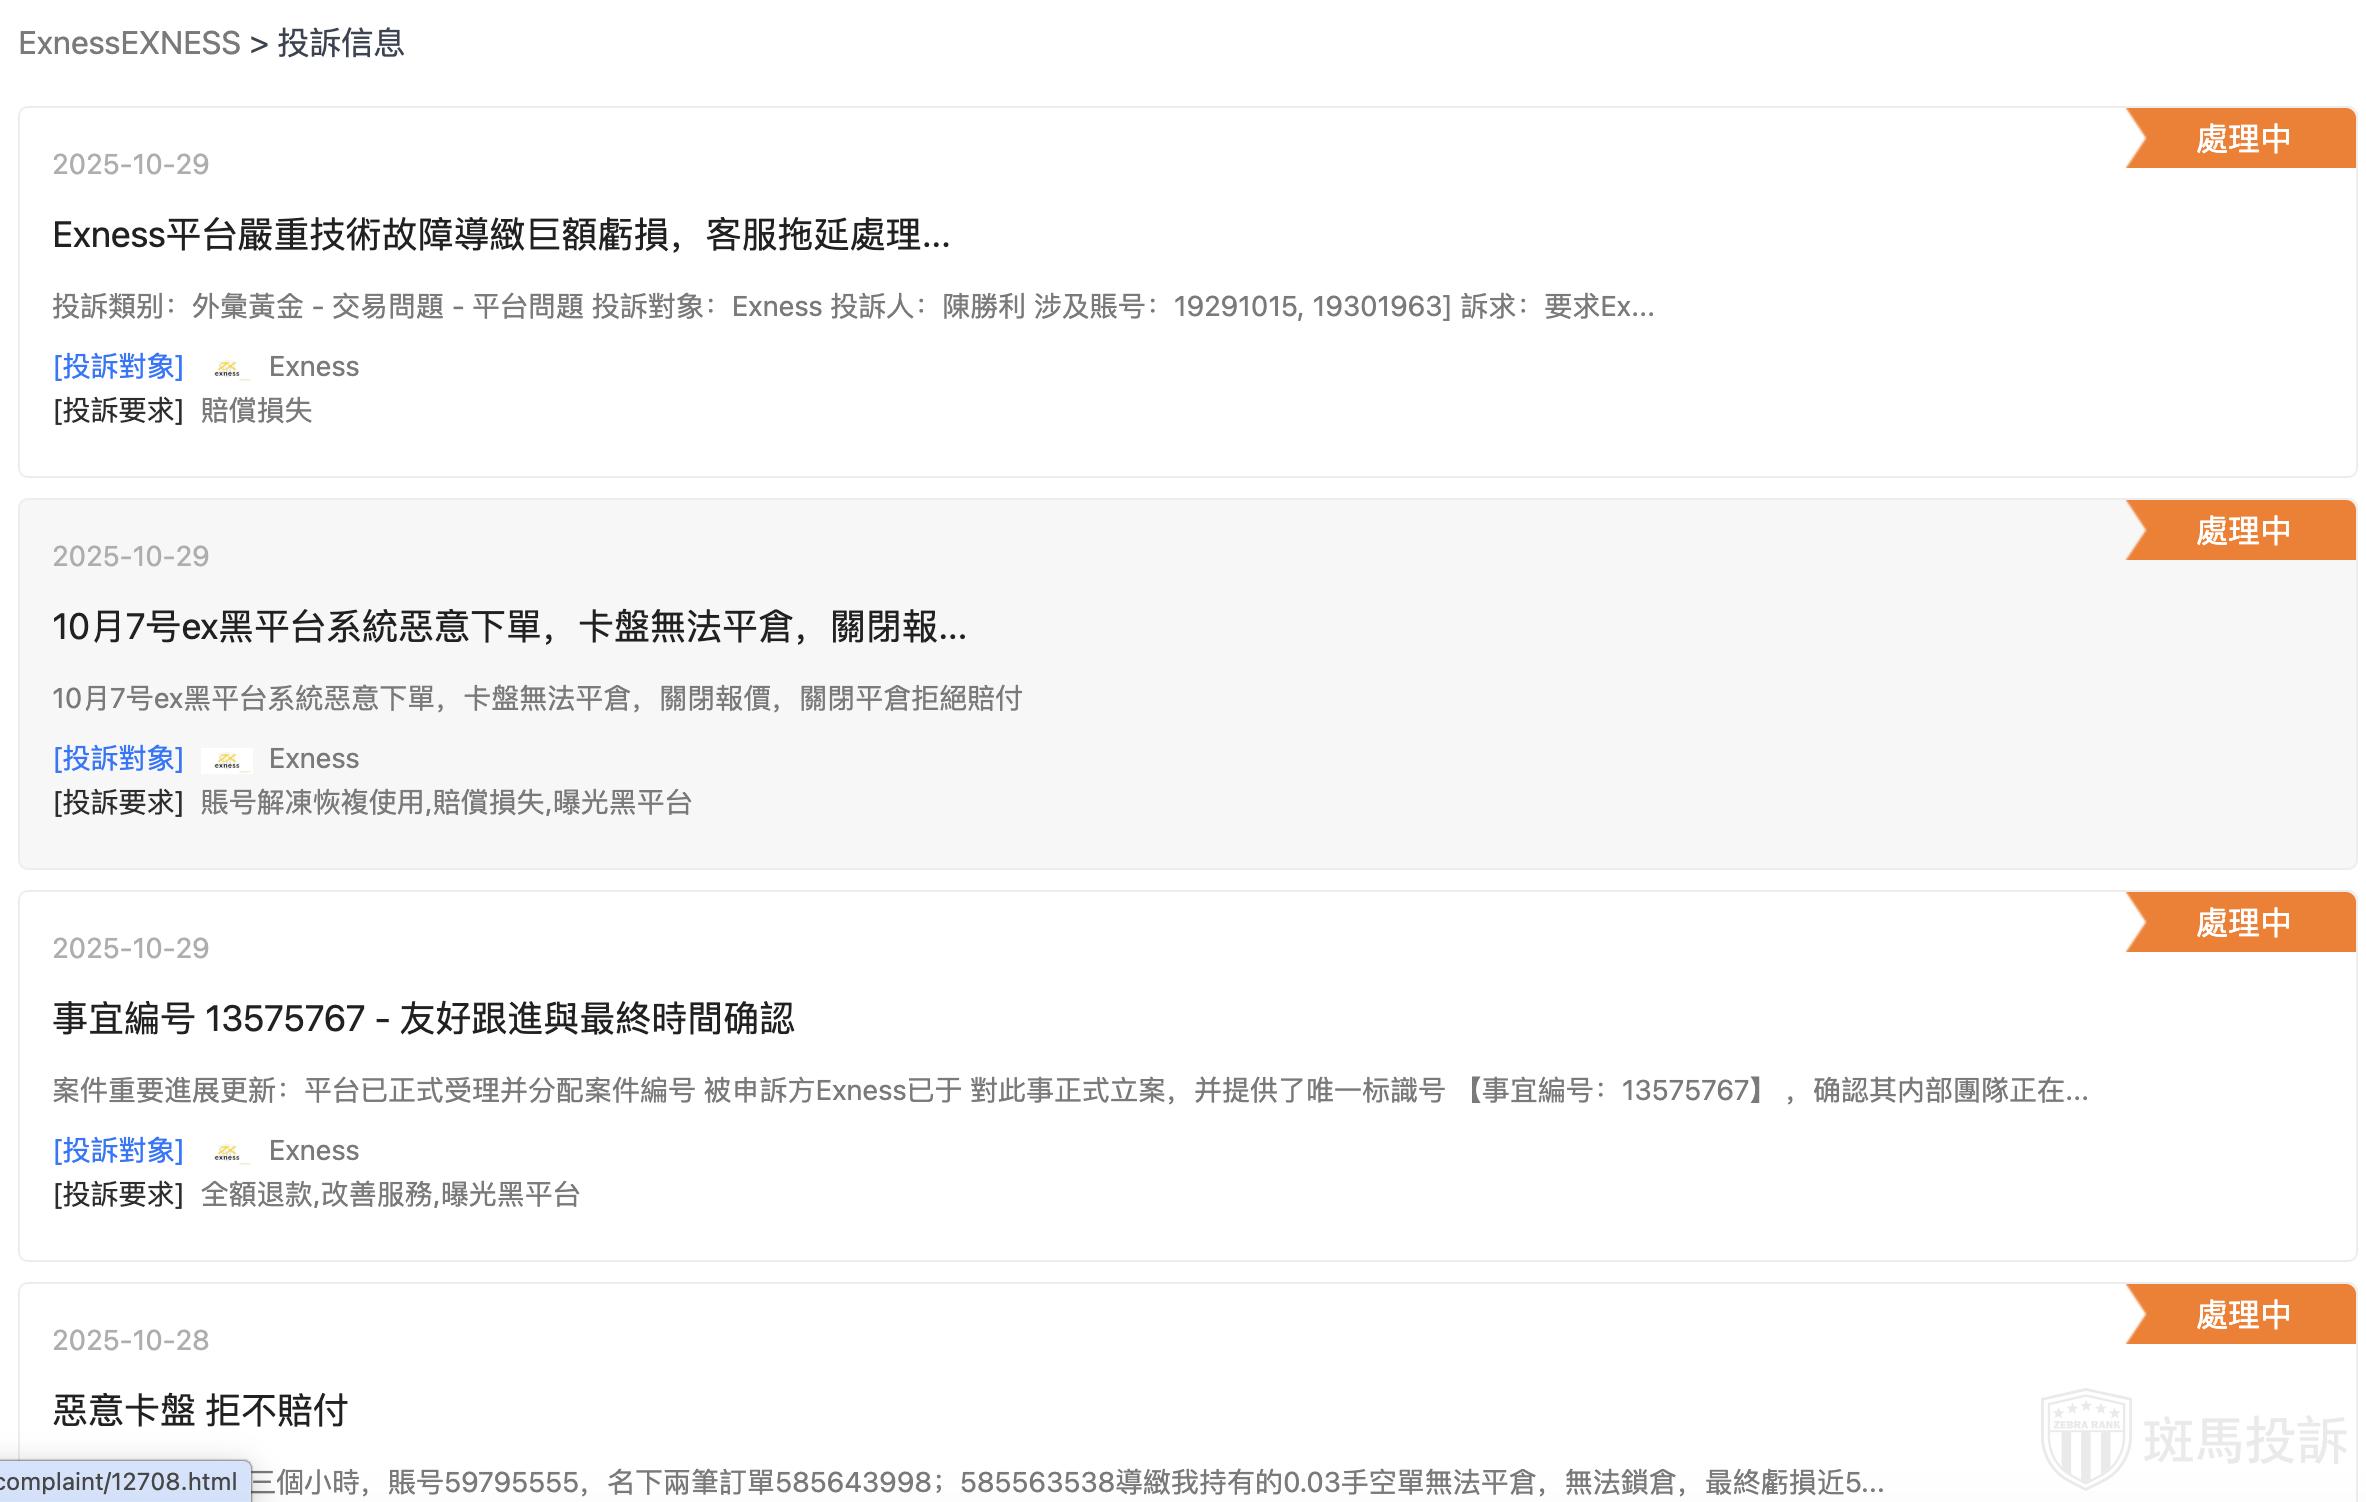Open complaint titled 惡意卡盤 拒不賠付
Viewport: 2366px width, 1502px height.
pyautogui.click(x=200, y=1411)
